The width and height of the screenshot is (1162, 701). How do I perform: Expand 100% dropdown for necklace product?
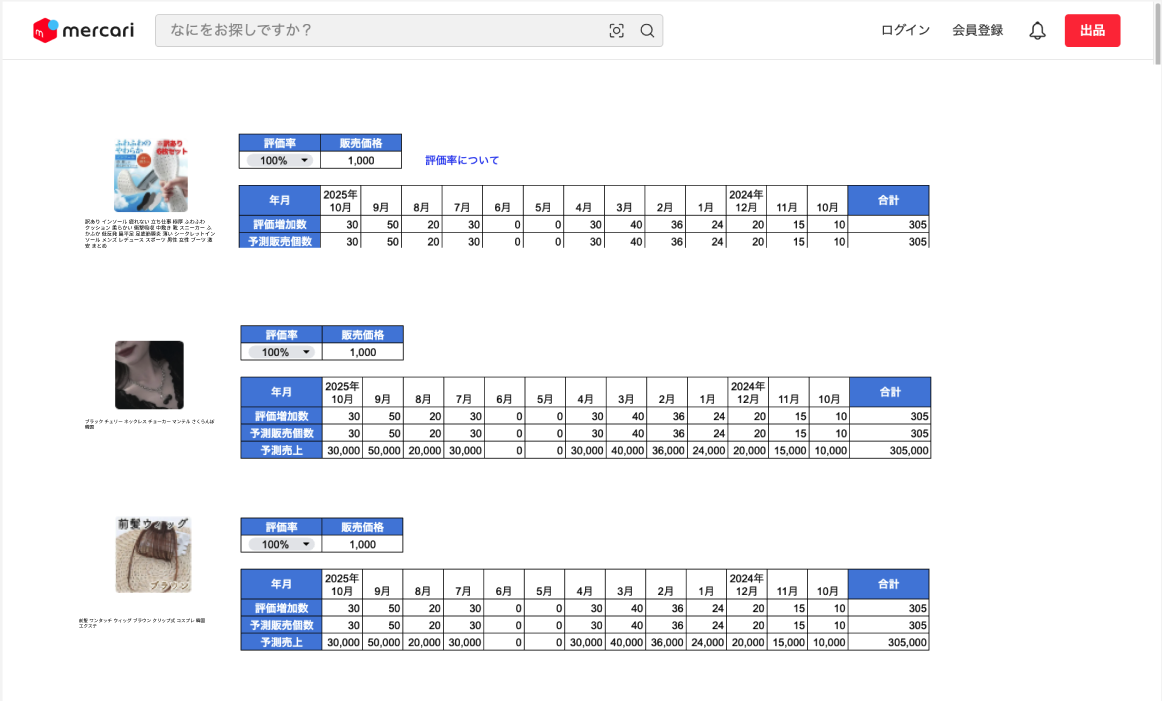point(282,352)
